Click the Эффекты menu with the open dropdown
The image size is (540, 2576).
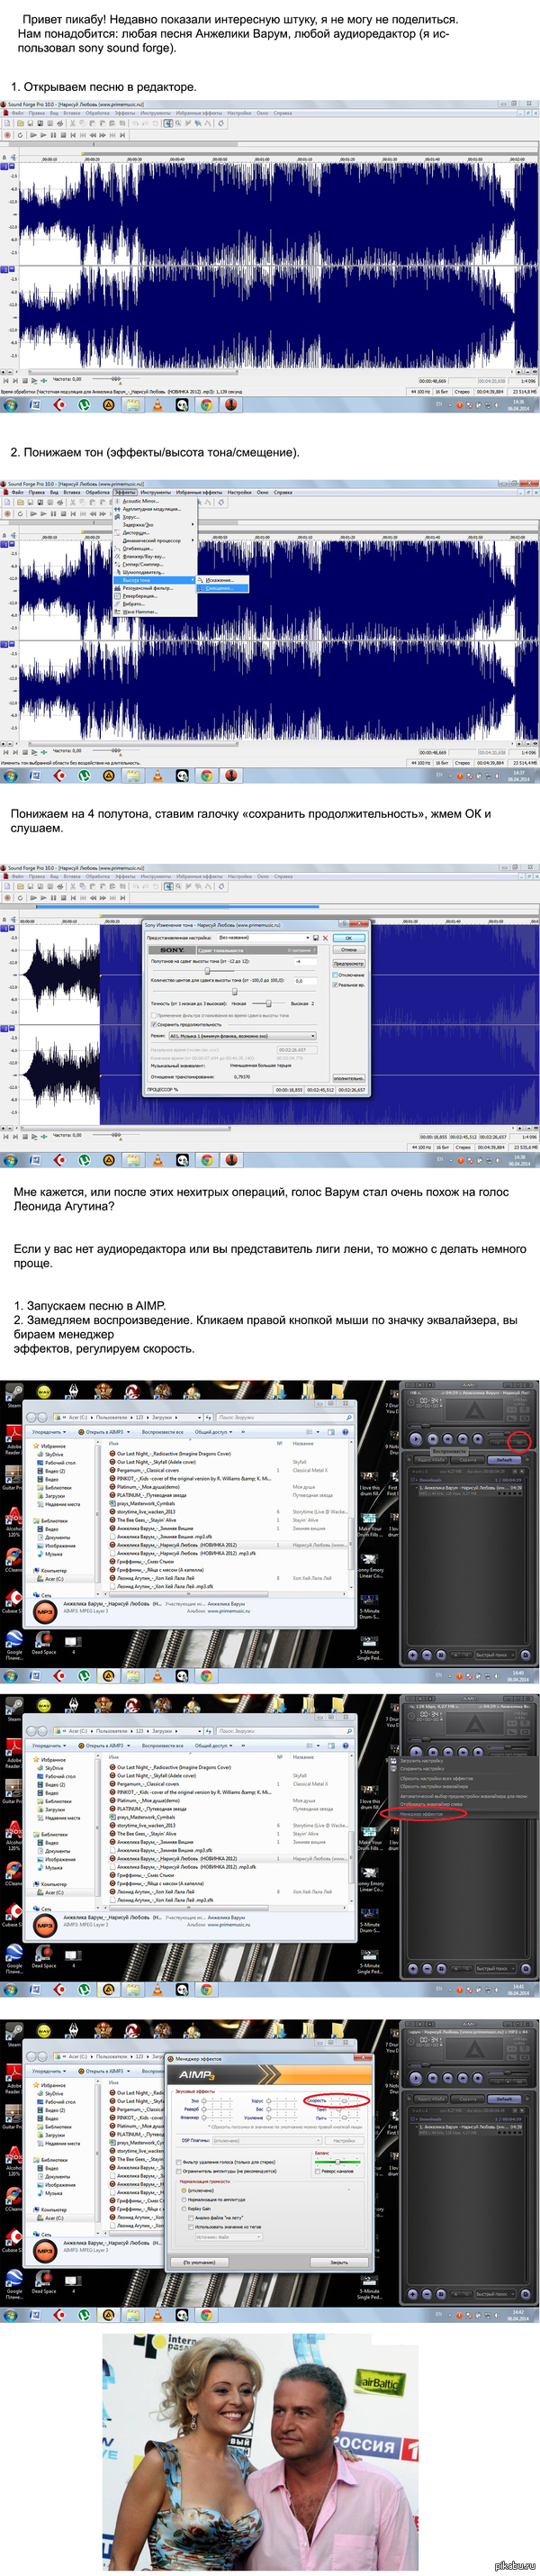(x=125, y=492)
